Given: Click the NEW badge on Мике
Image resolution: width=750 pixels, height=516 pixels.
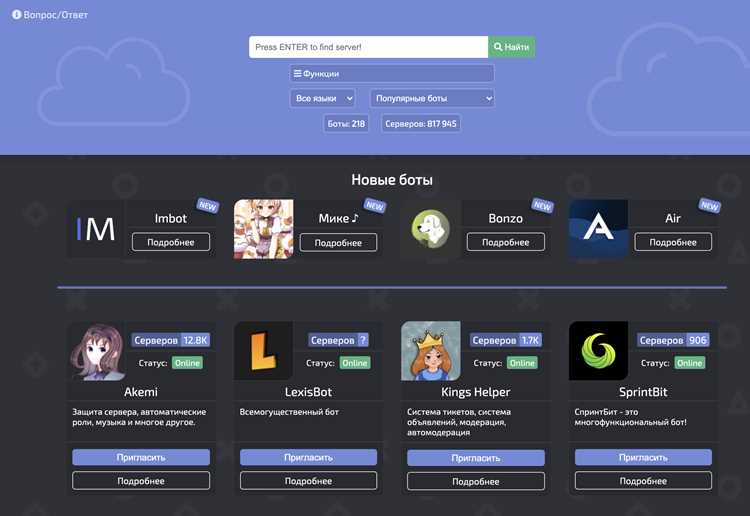Looking at the screenshot, I should point(375,205).
